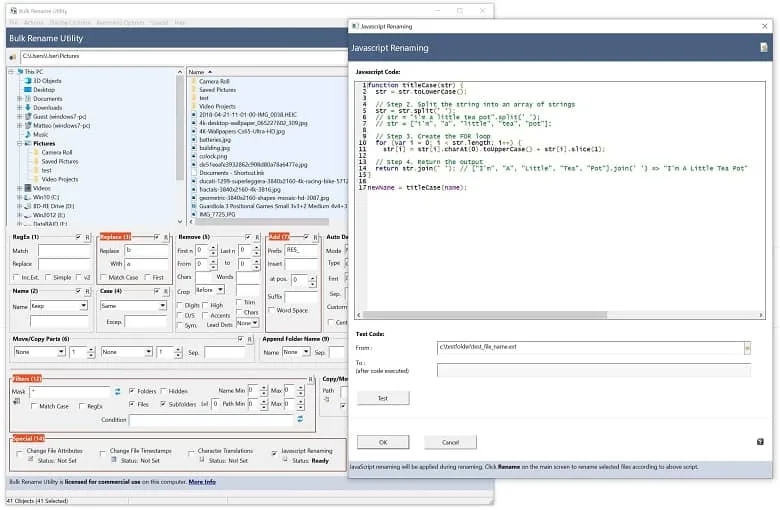Click the R reset button of Filters (12)
This screenshot has width=780, height=510.
(310, 380)
